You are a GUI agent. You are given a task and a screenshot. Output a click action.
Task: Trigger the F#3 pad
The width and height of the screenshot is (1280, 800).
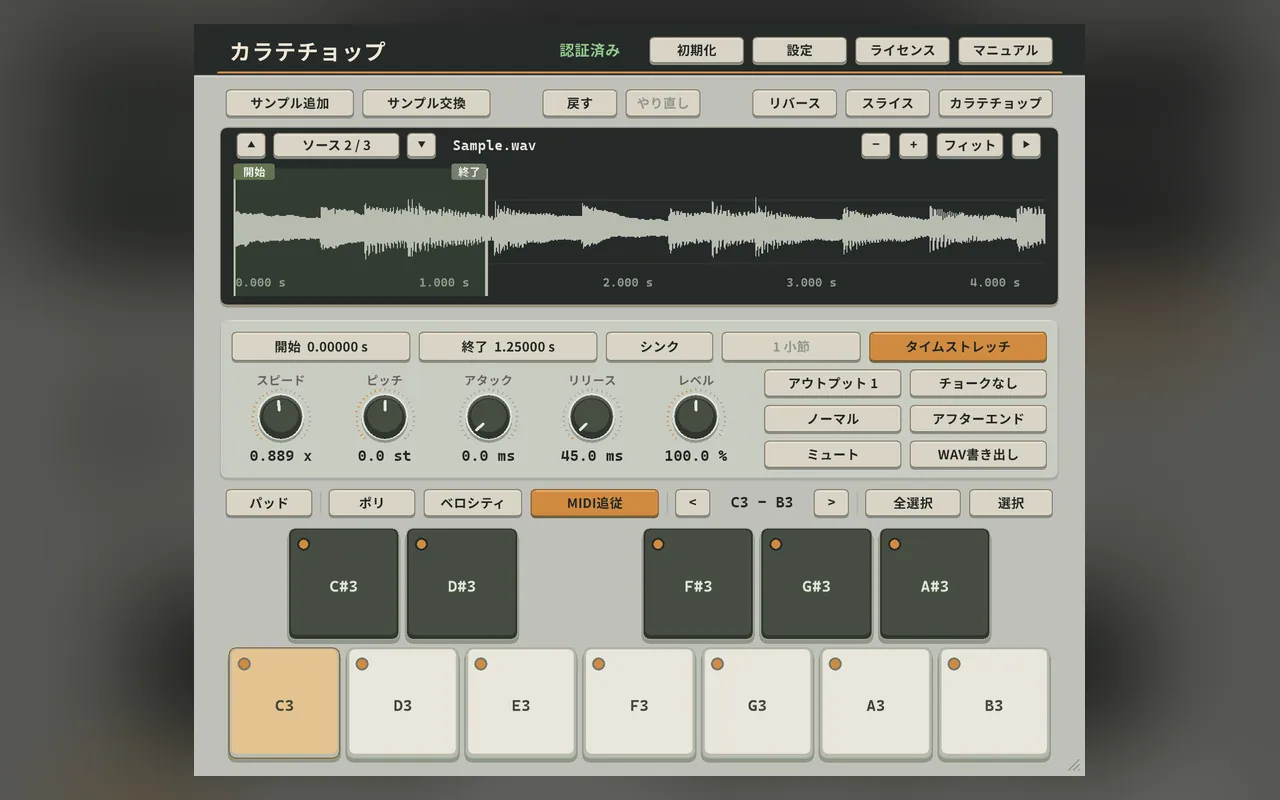[x=698, y=585]
